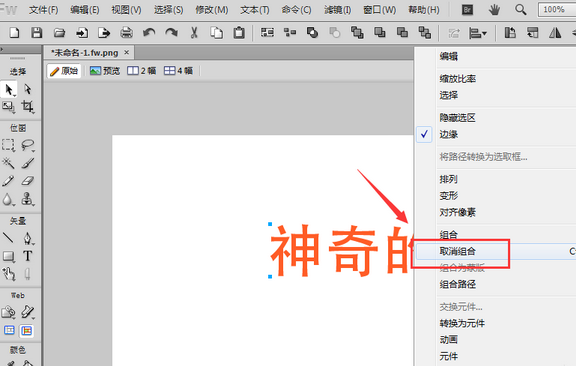576x366 pixels.
Task: Select the Brush tool
Action: tap(28, 163)
